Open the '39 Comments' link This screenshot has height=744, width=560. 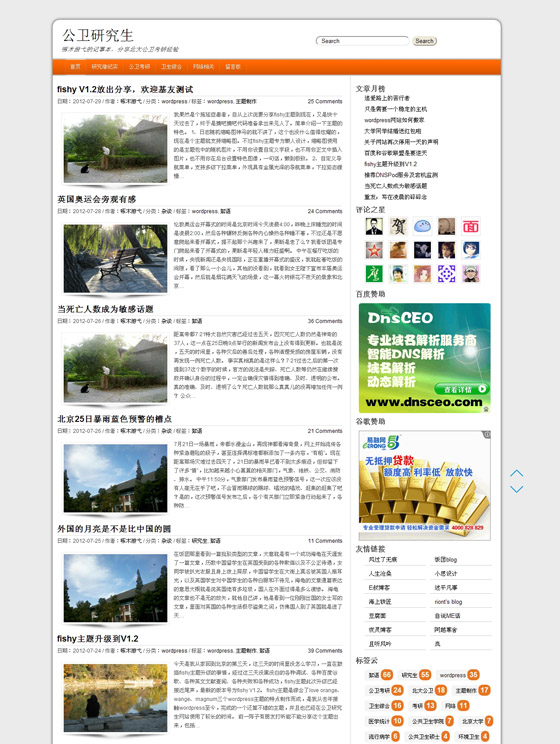(325, 651)
